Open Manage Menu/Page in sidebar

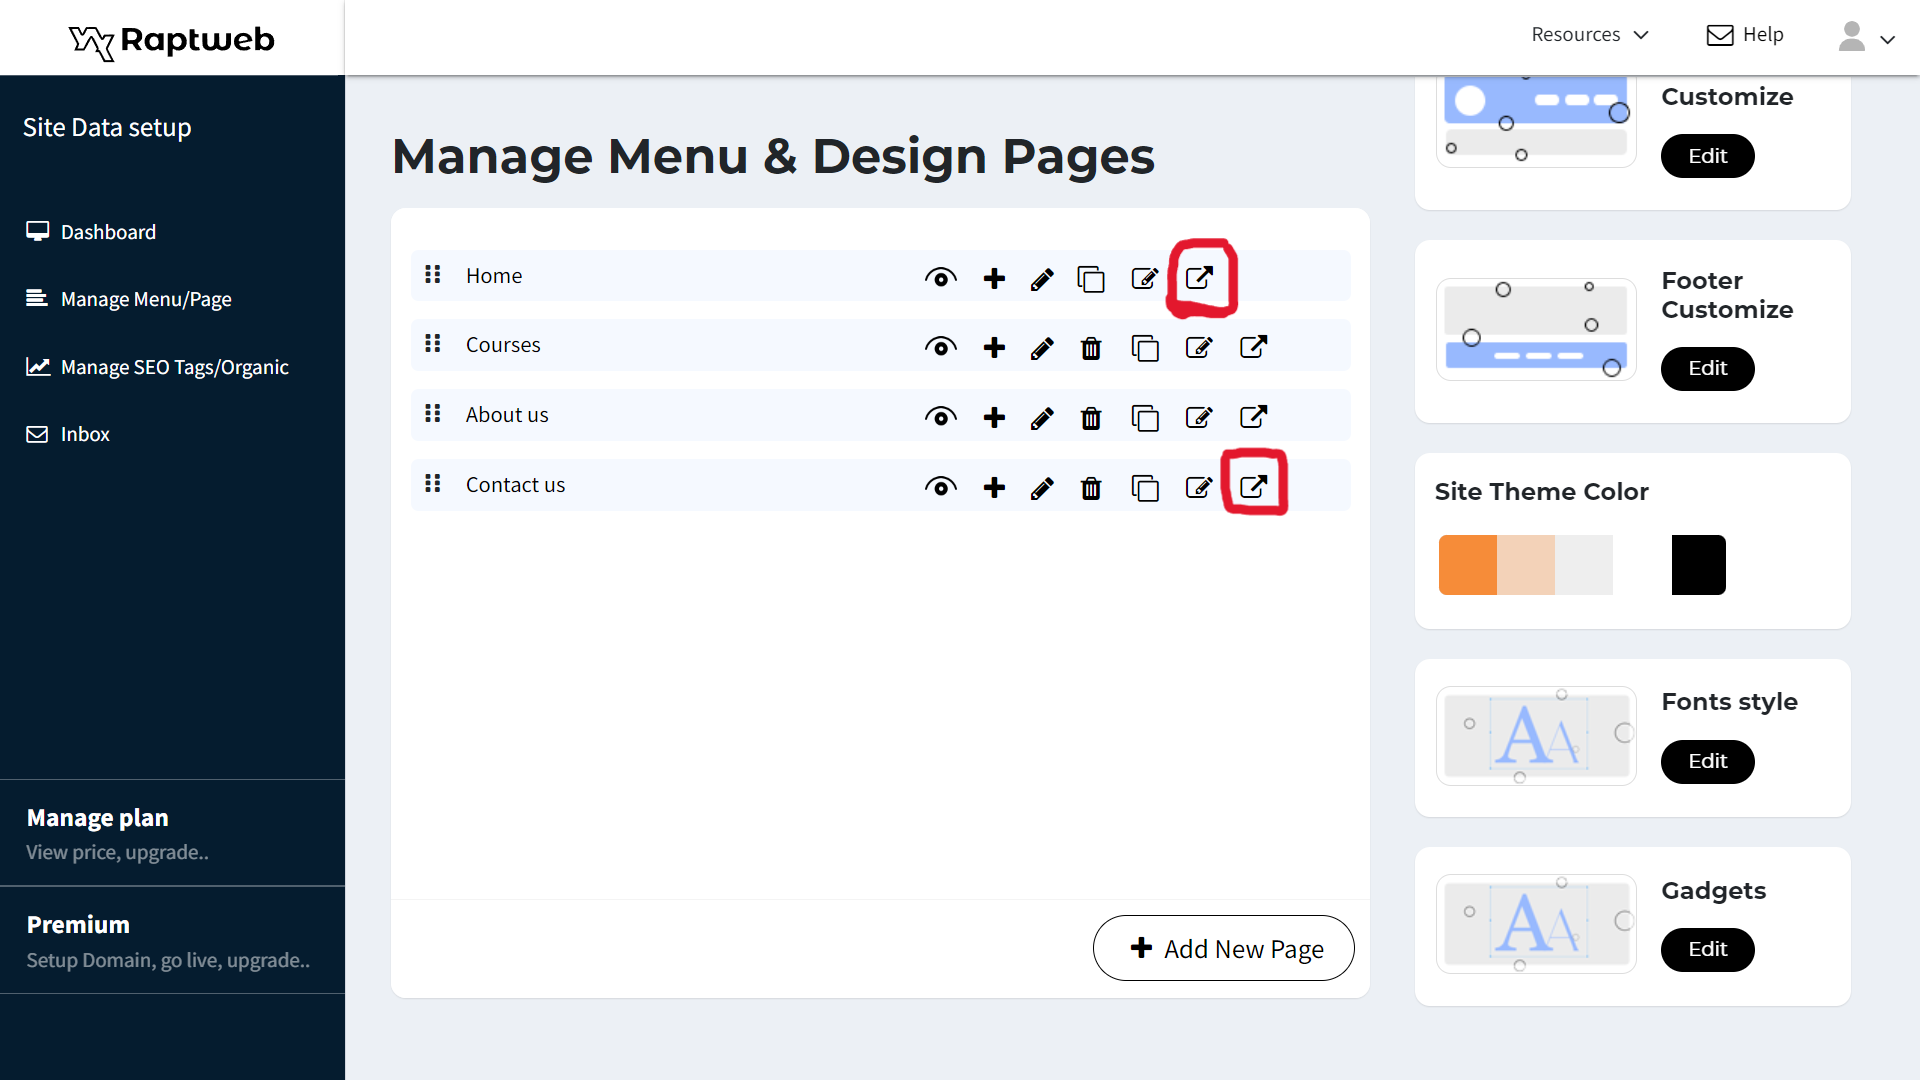[129, 299]
